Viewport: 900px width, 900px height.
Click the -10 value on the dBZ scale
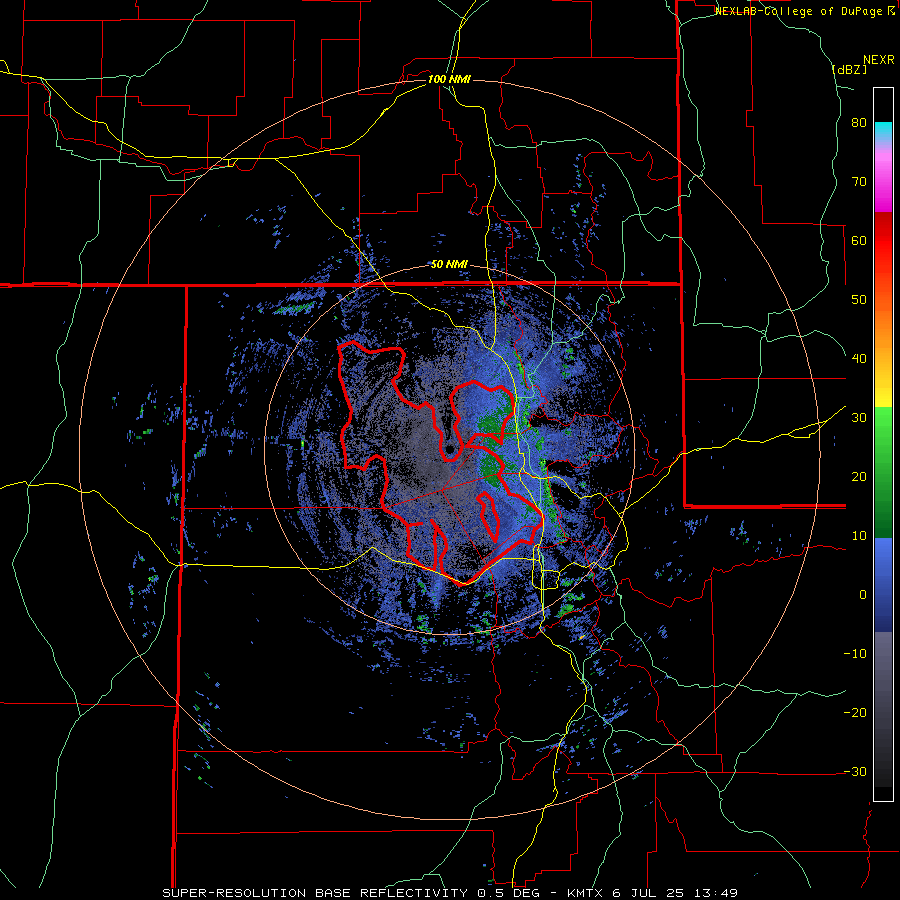[855, 653]
